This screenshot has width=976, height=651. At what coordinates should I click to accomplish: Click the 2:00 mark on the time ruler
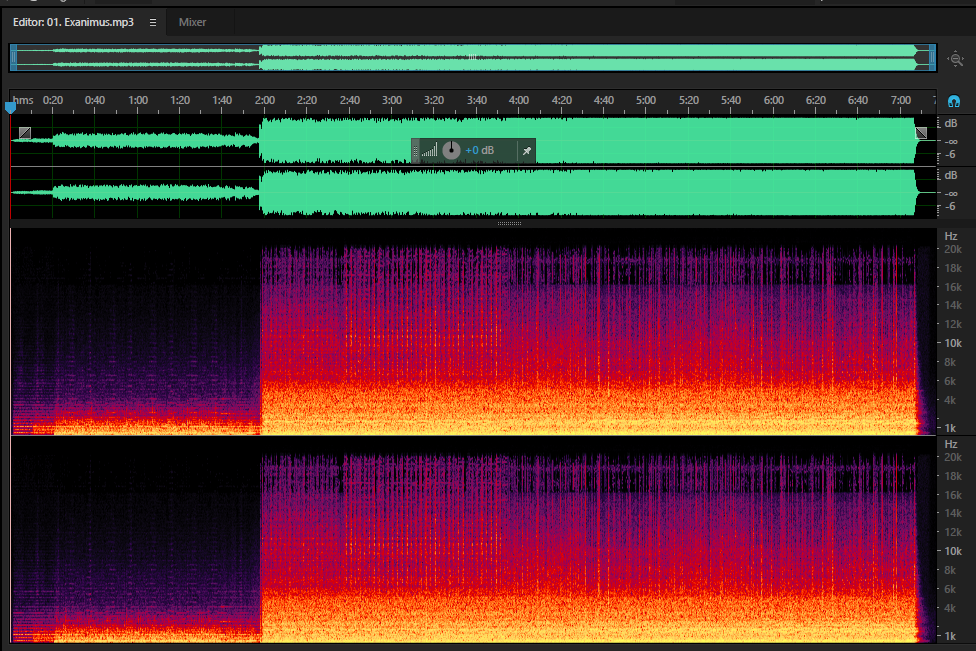(265, 100)
